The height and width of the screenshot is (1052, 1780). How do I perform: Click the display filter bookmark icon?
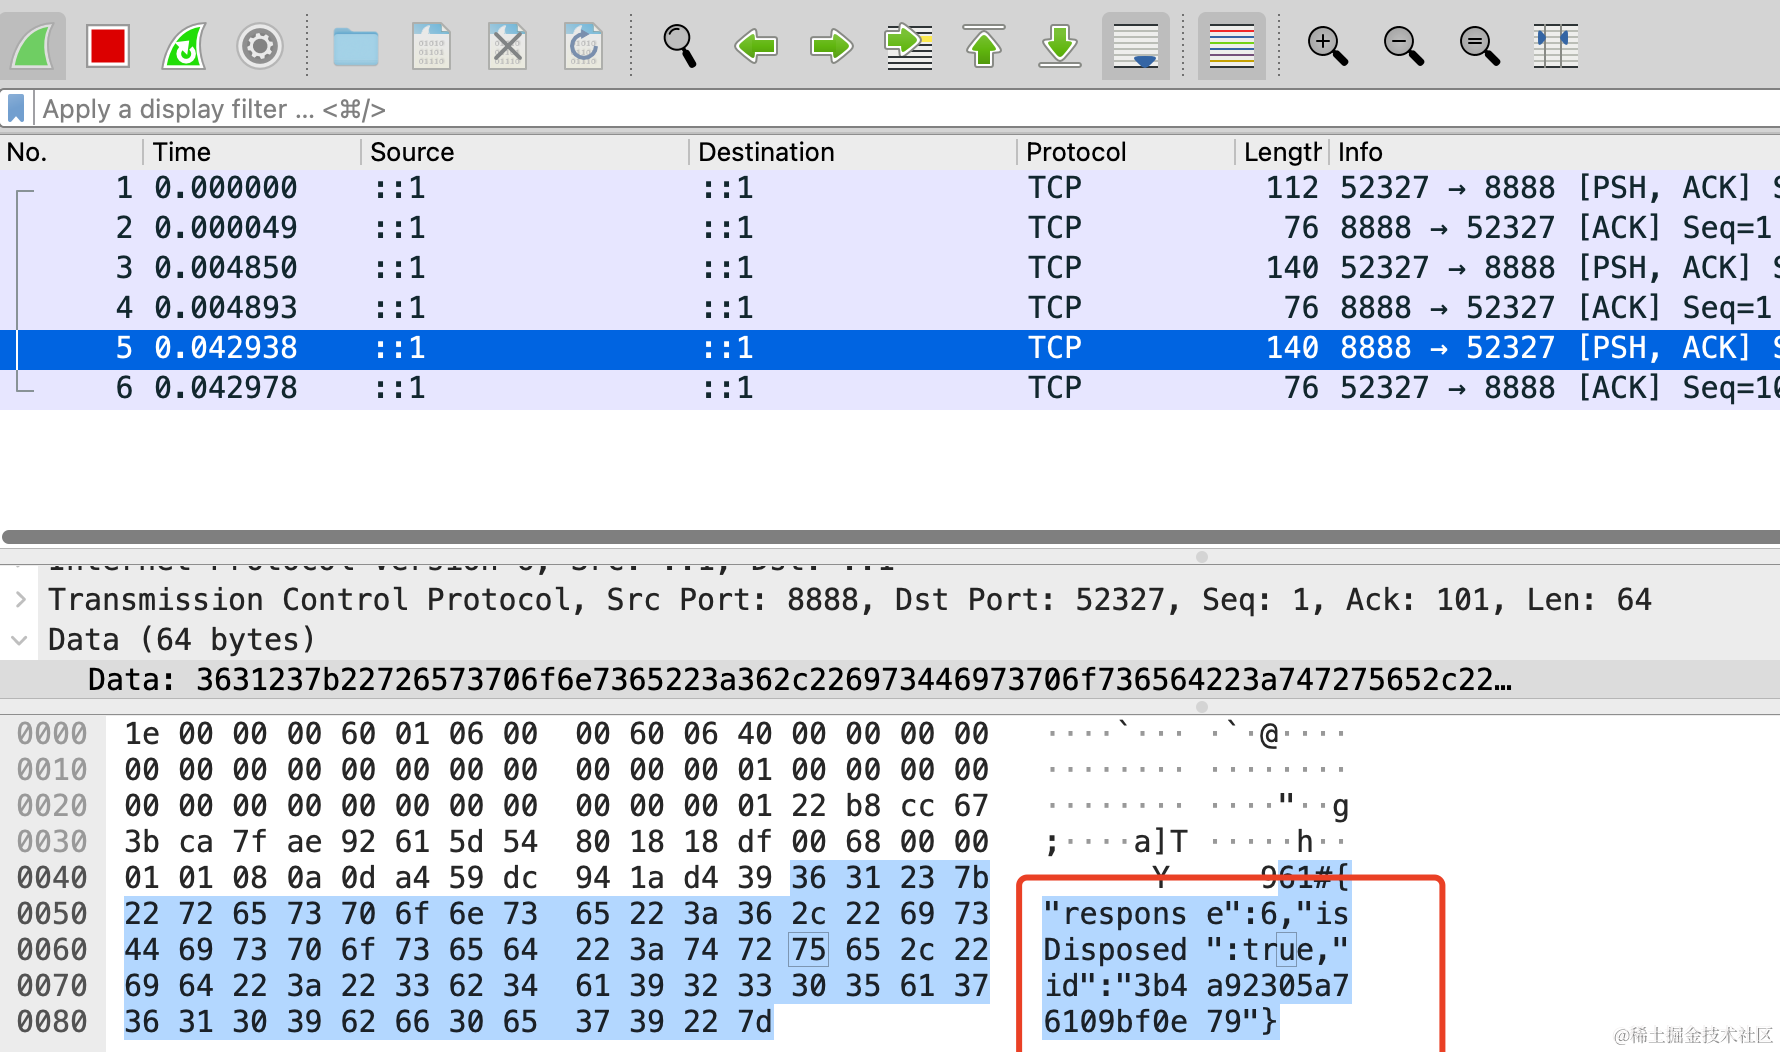click(x=16, y=108)
